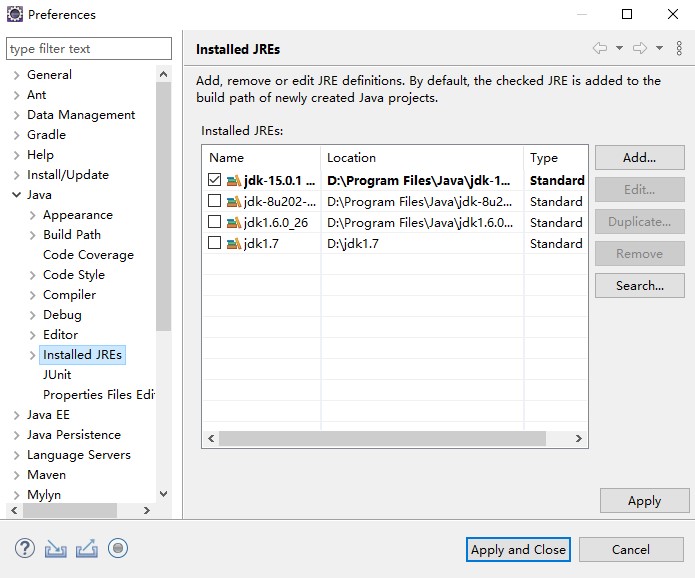Sort by the Name column header

(262, 158)
